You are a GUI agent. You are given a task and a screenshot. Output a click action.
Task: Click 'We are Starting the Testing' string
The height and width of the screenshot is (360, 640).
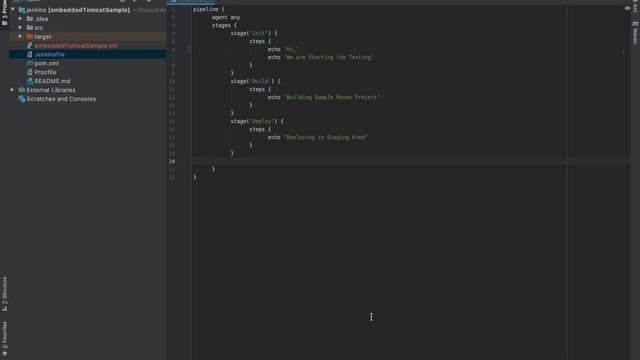click(329, 58)
